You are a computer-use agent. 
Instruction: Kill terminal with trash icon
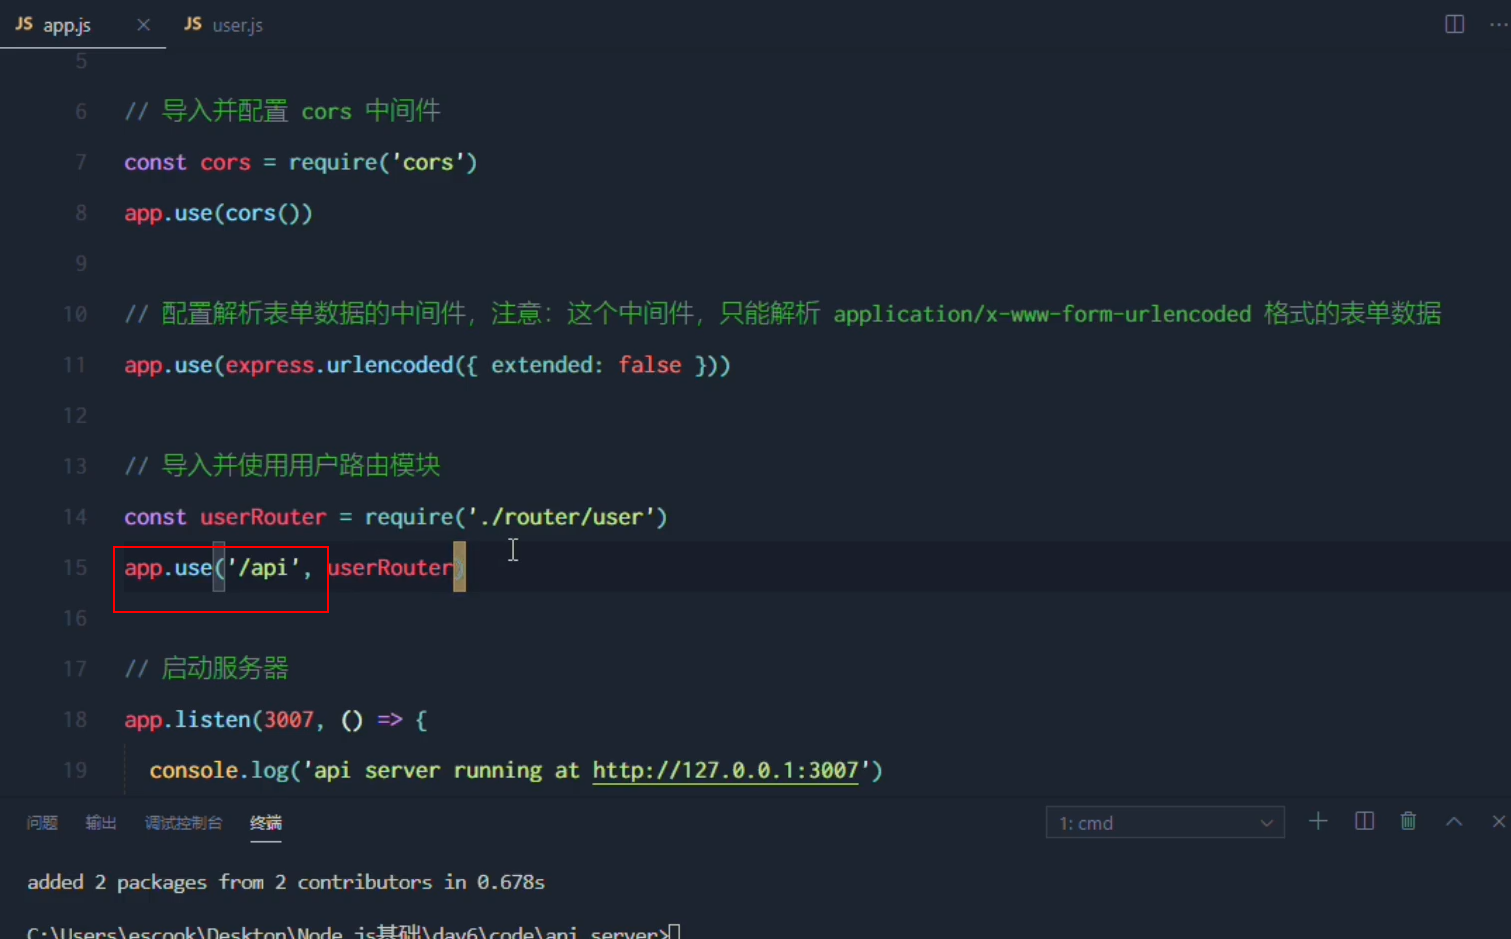tap(1408, 821)
